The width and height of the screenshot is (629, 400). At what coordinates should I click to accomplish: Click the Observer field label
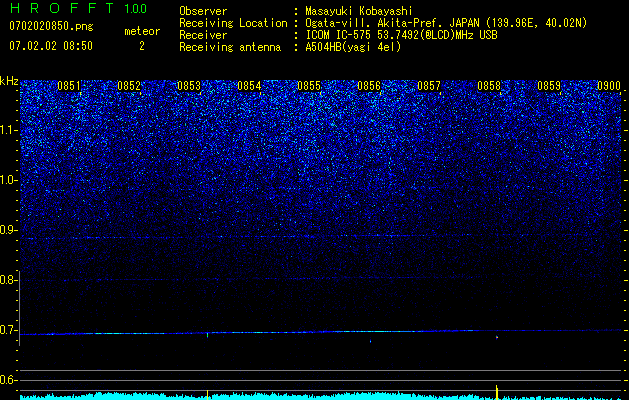(203, 11)
